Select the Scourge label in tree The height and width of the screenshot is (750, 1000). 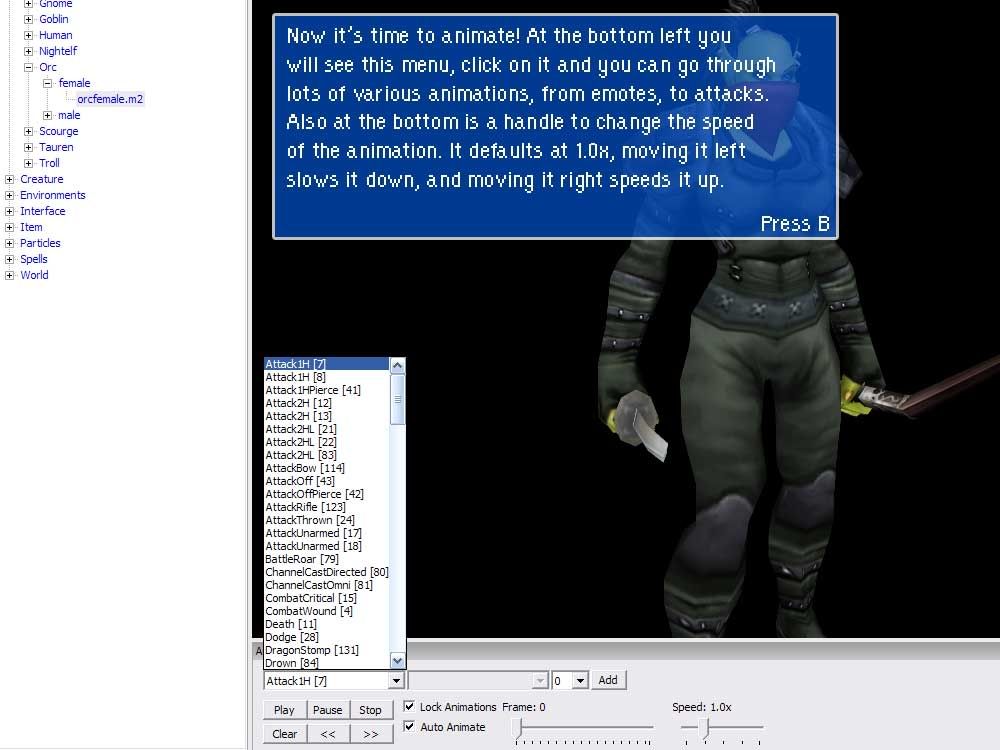(x=59, y=131)
